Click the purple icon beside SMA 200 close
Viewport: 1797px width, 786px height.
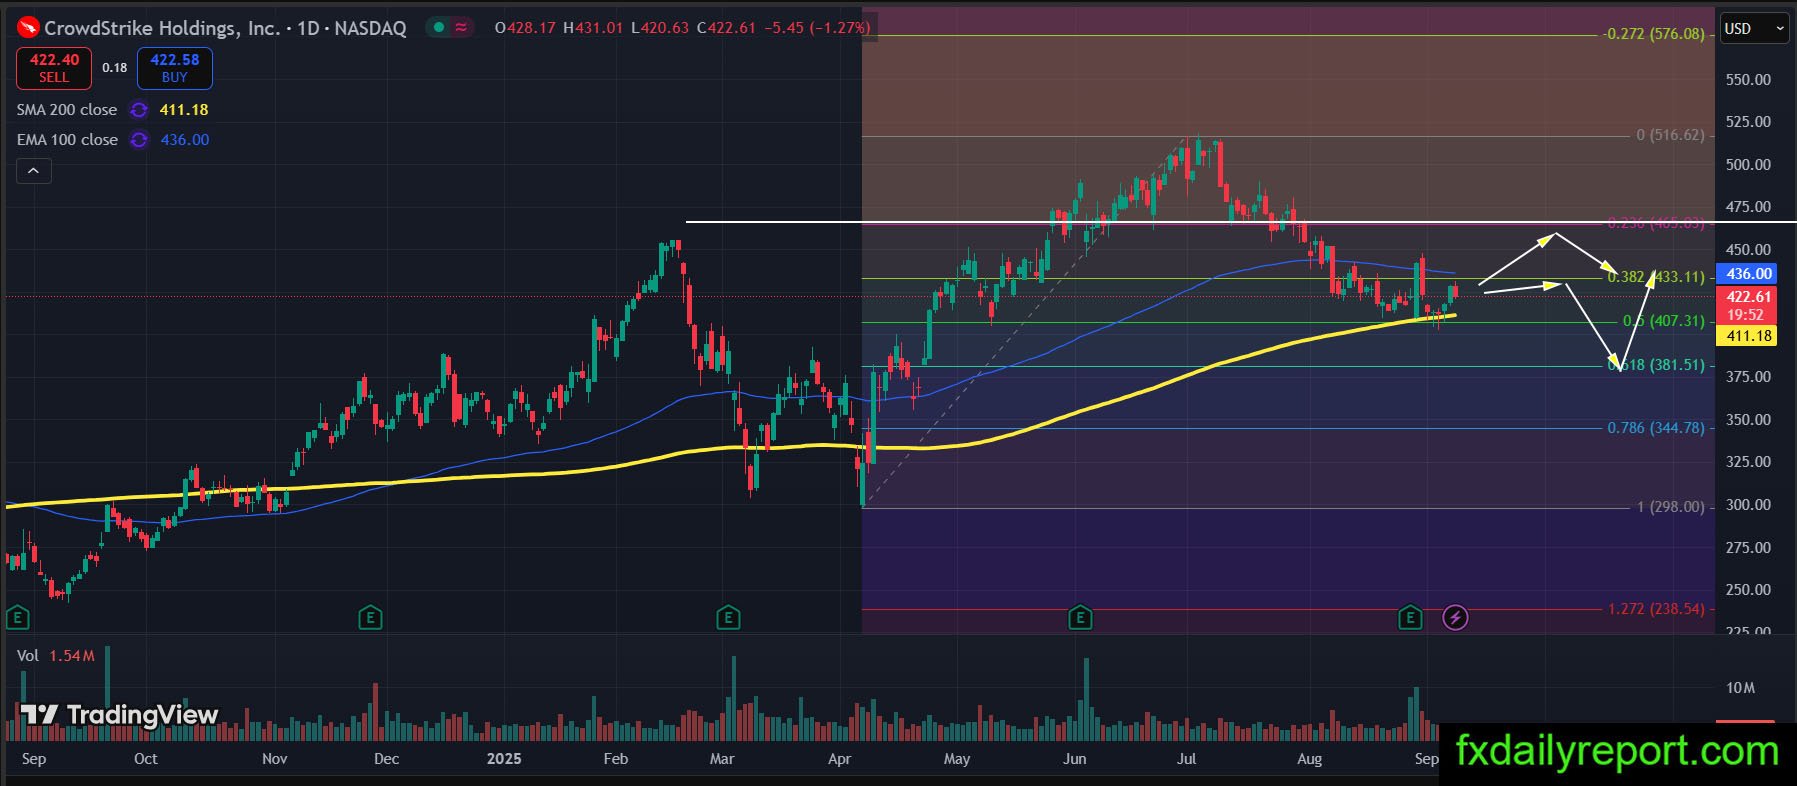[139, 110]
